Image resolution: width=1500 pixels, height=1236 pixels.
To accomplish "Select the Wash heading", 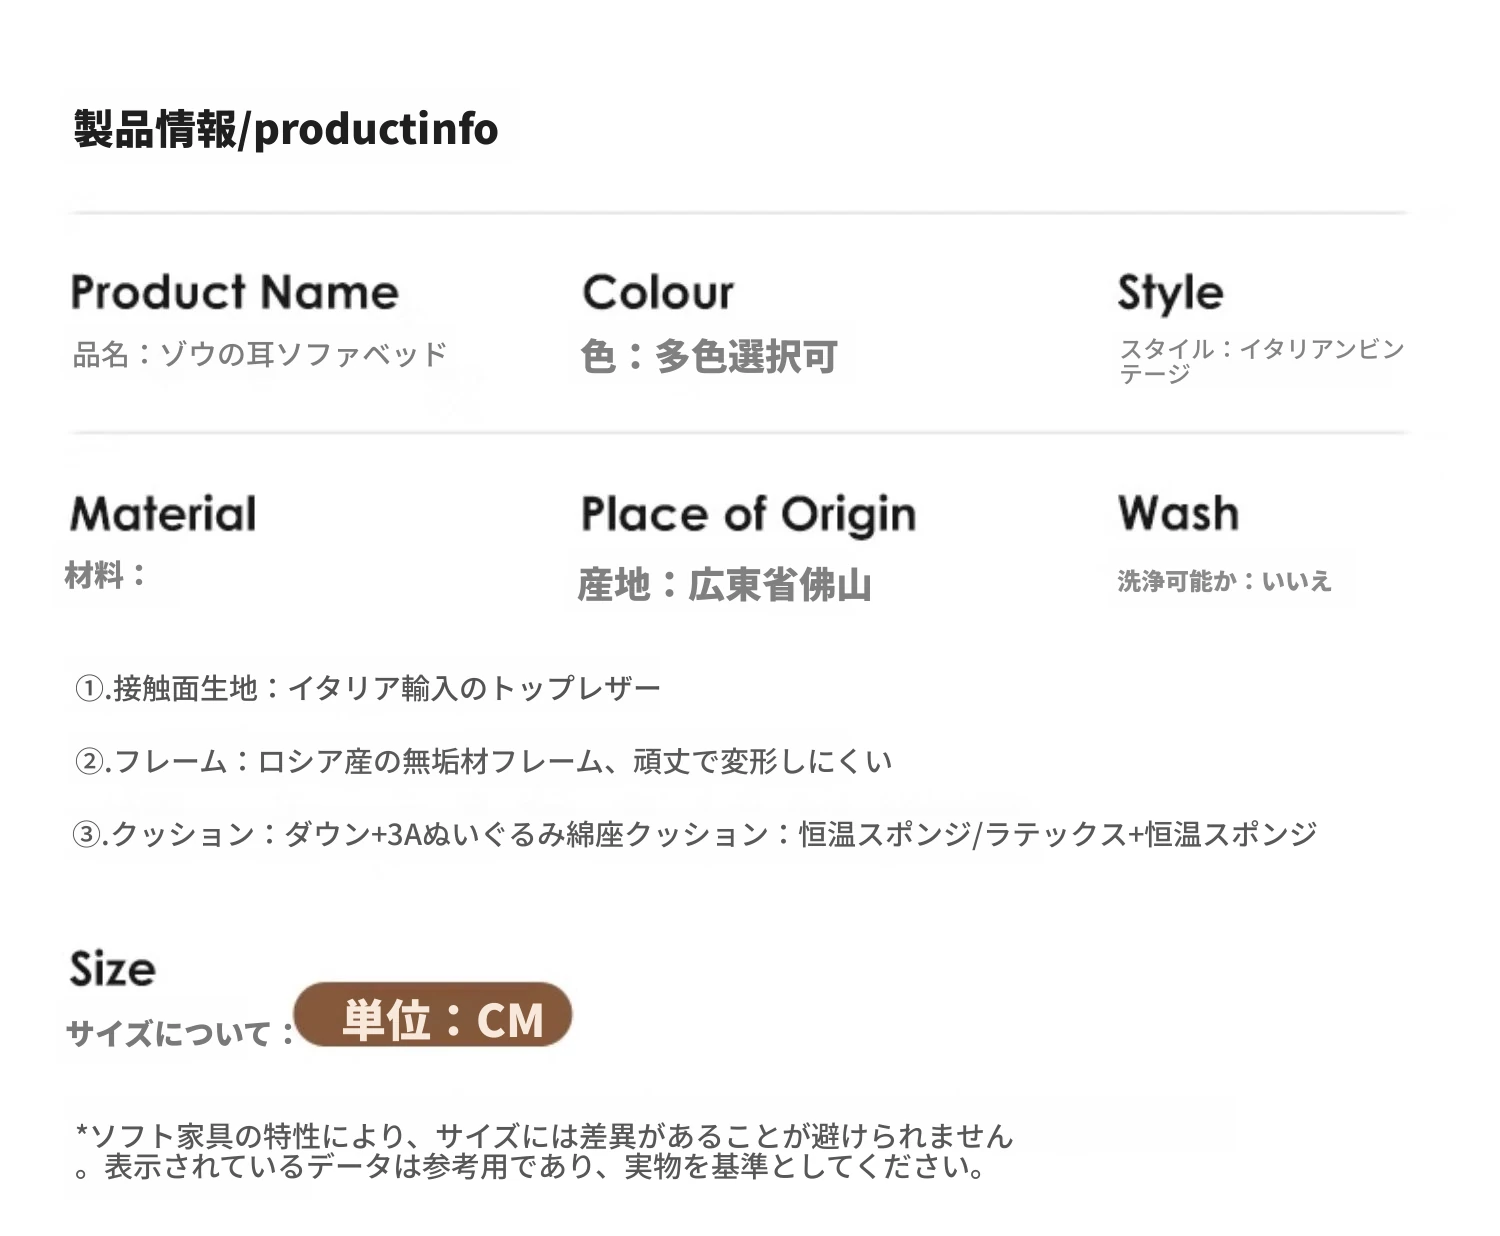I will (1178, 513).
